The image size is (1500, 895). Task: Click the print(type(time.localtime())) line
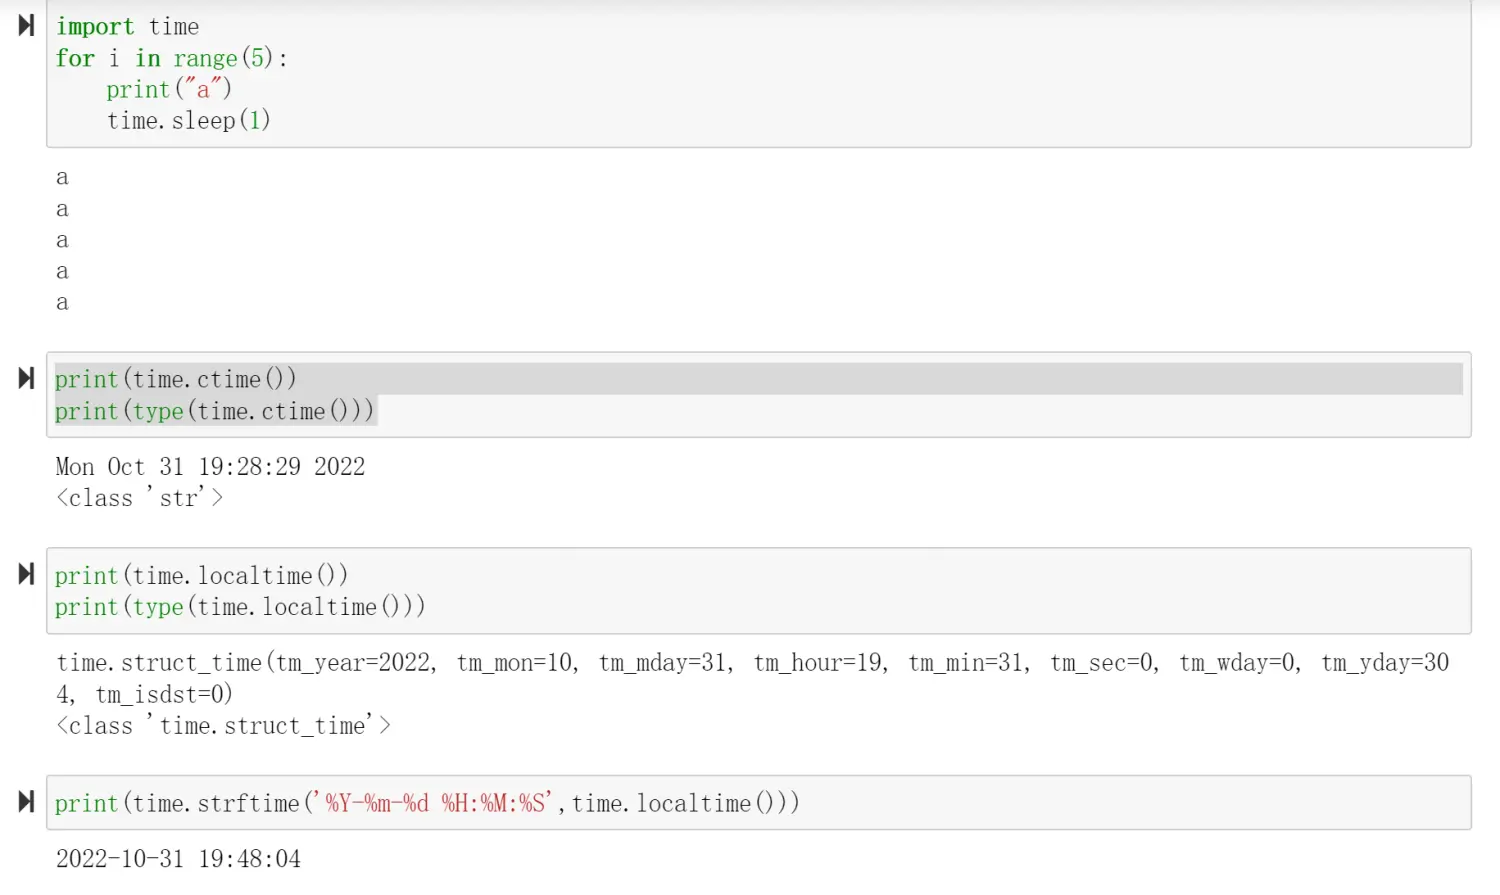[240, 607]
